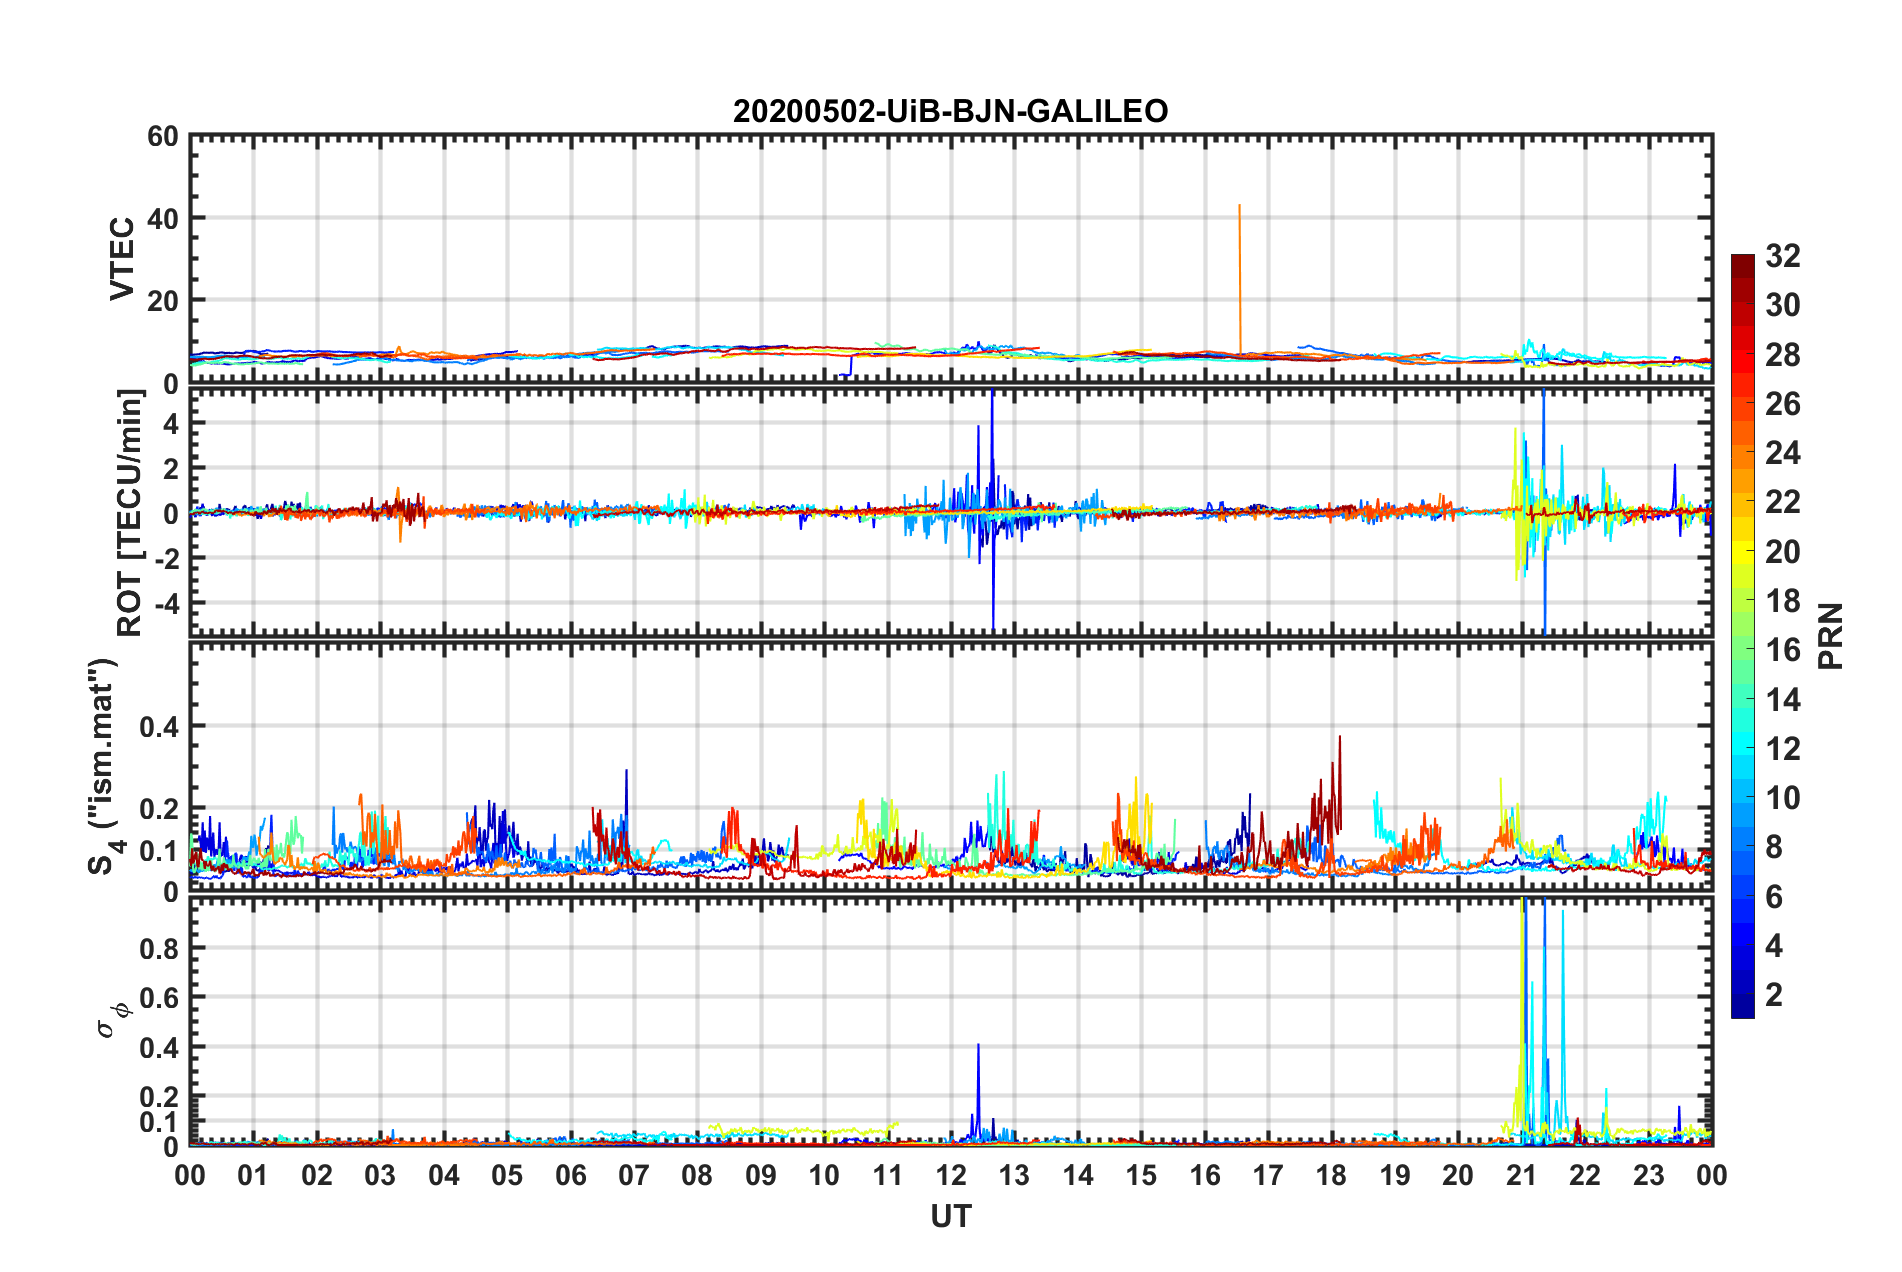Click the colorbar tick label 10
The image size is (1902, 1272).
click(x=1783, y=798)
